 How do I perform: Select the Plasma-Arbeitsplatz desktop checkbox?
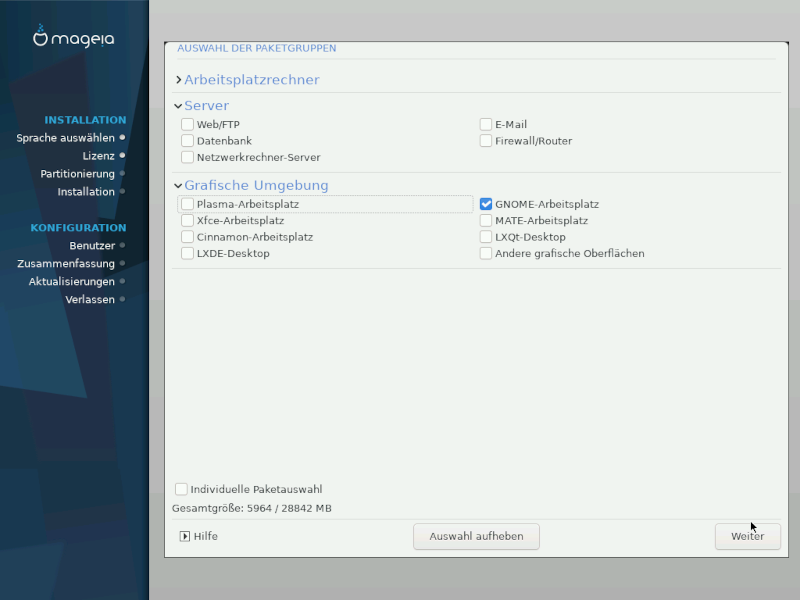[x=188, y=204]
